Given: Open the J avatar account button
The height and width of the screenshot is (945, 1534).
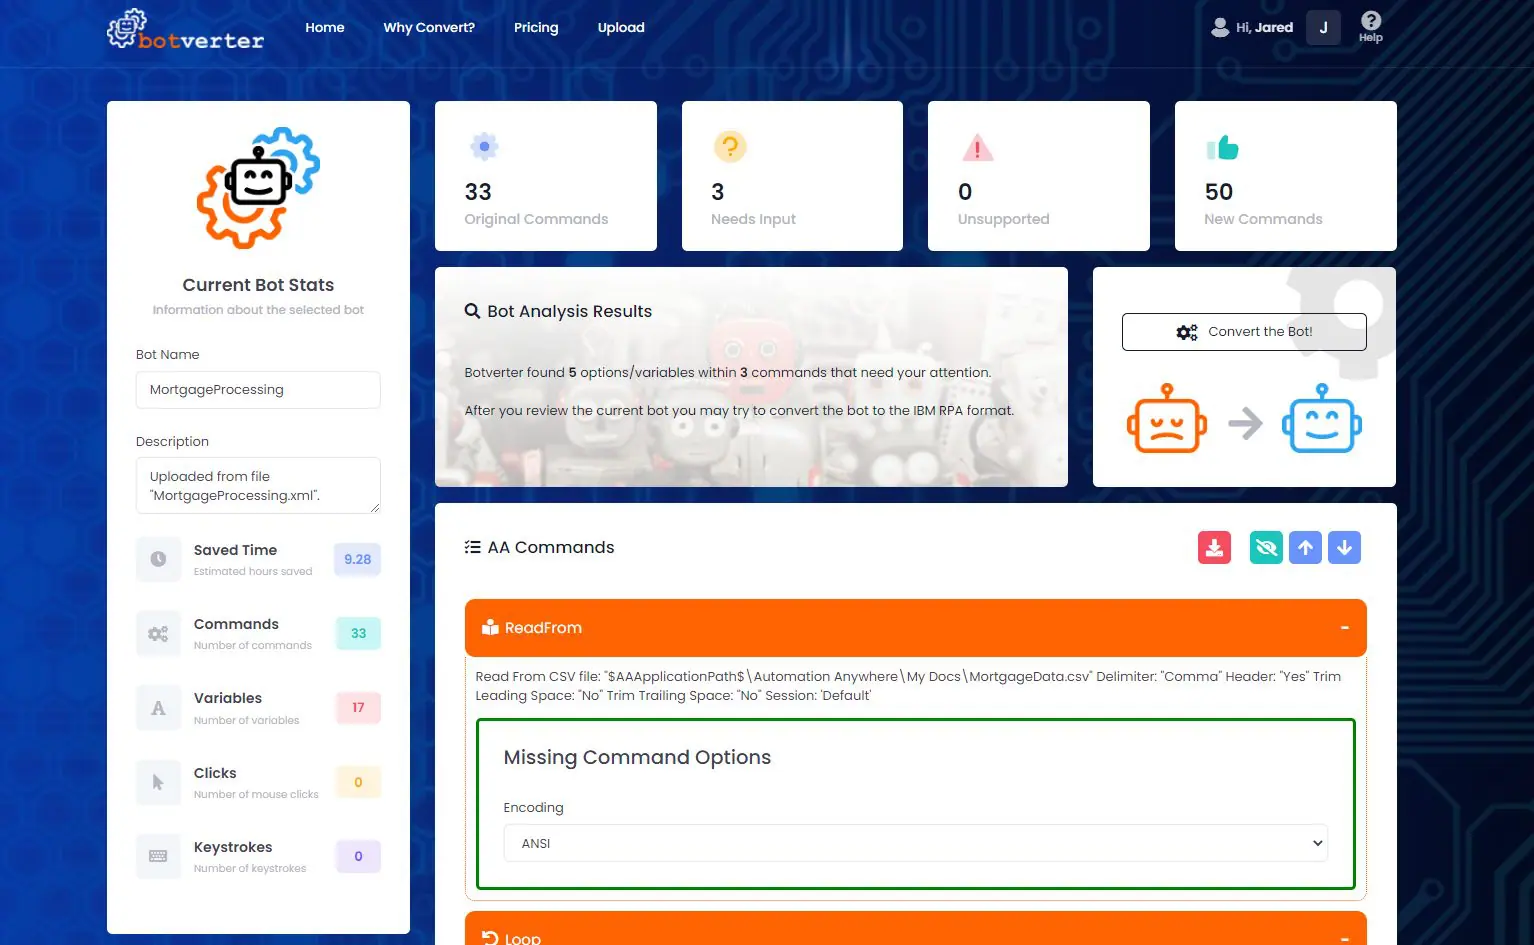Looking at the screenshot, I should click(x=1323, y=28).
